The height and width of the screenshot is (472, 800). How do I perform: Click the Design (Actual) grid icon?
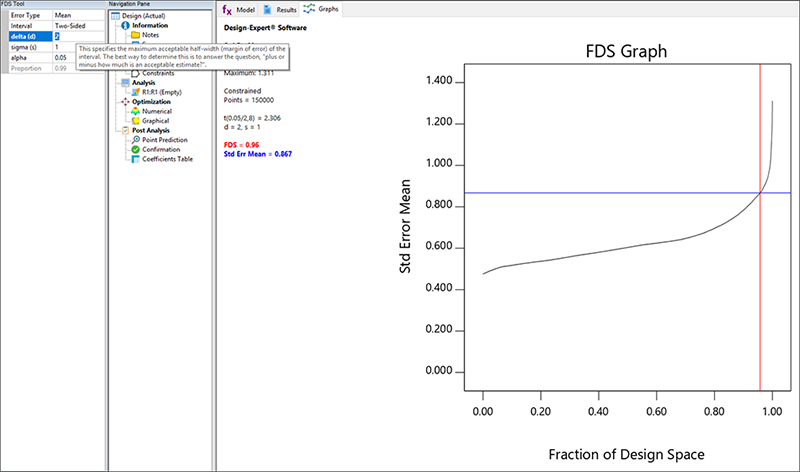click(114, 15)
